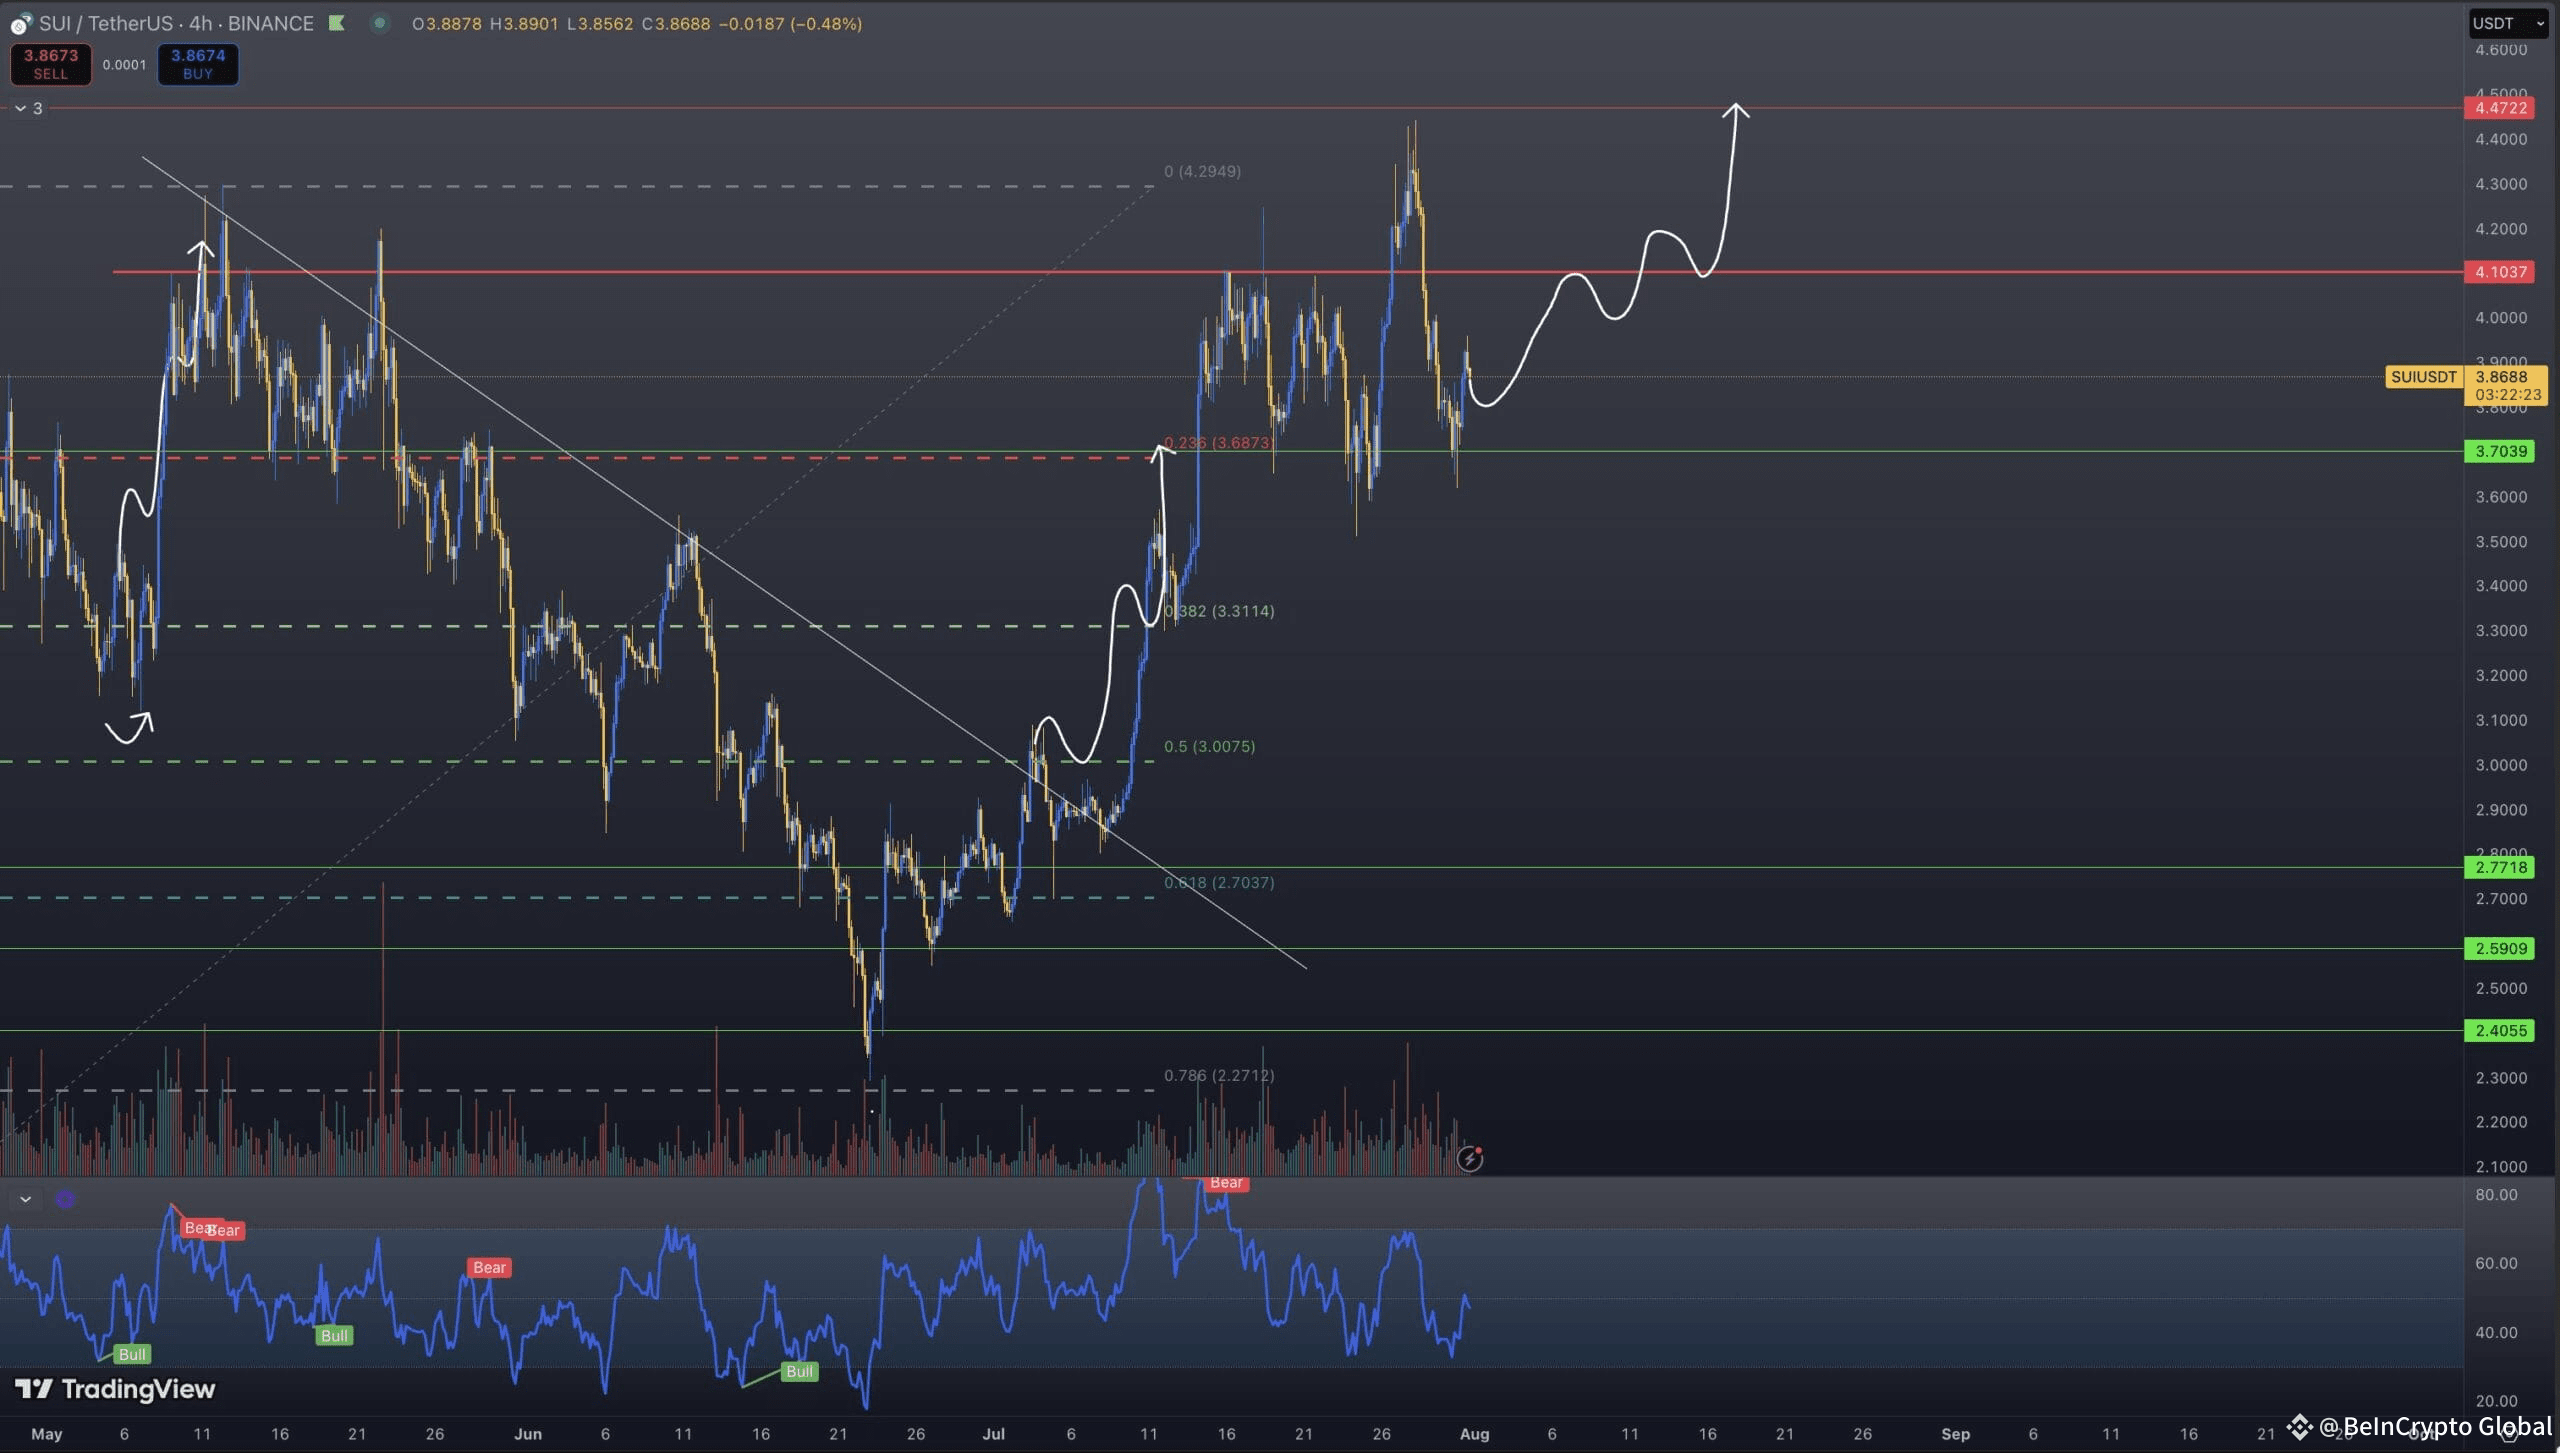Image resolution: width=2560 pixels, height=1453 pixels.
Task: Click the Jul label on time axis
Action: [993, 1434]
